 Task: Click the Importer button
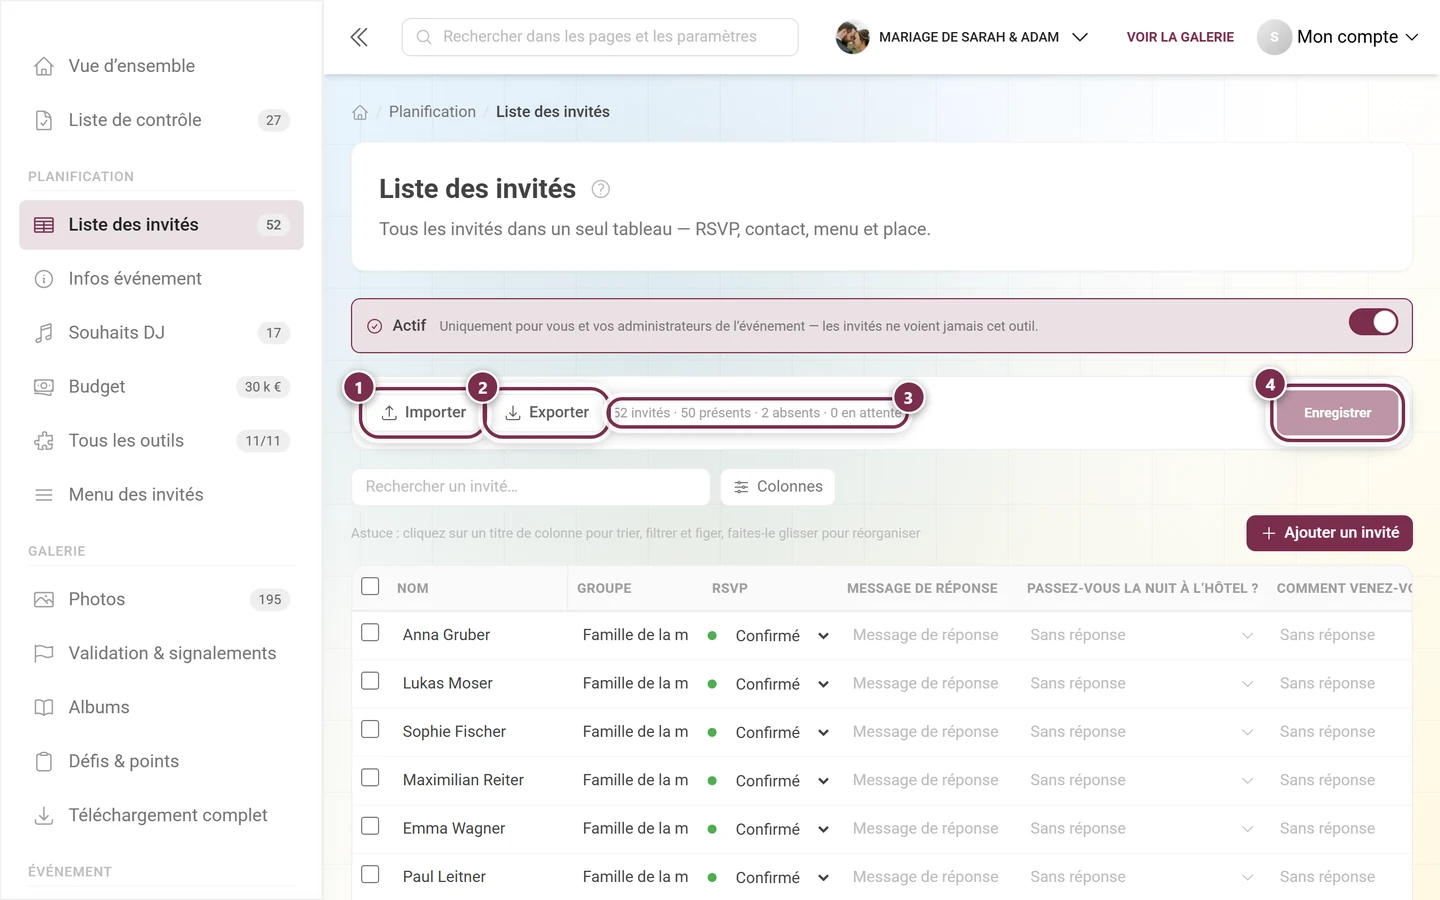pos(423,413)
